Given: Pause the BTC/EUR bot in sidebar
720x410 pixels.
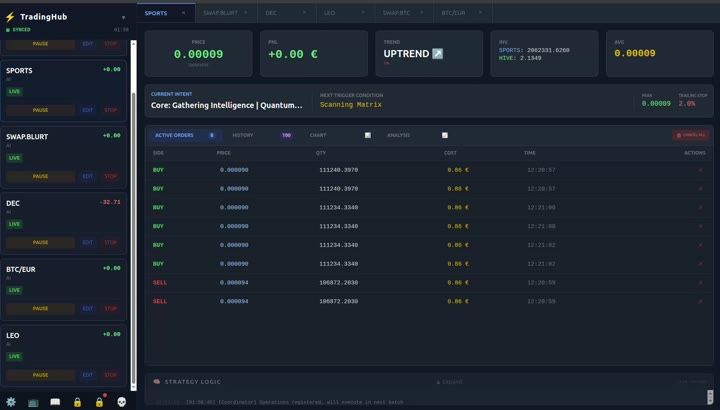Looking at the screenshot, I should point(40,309).
